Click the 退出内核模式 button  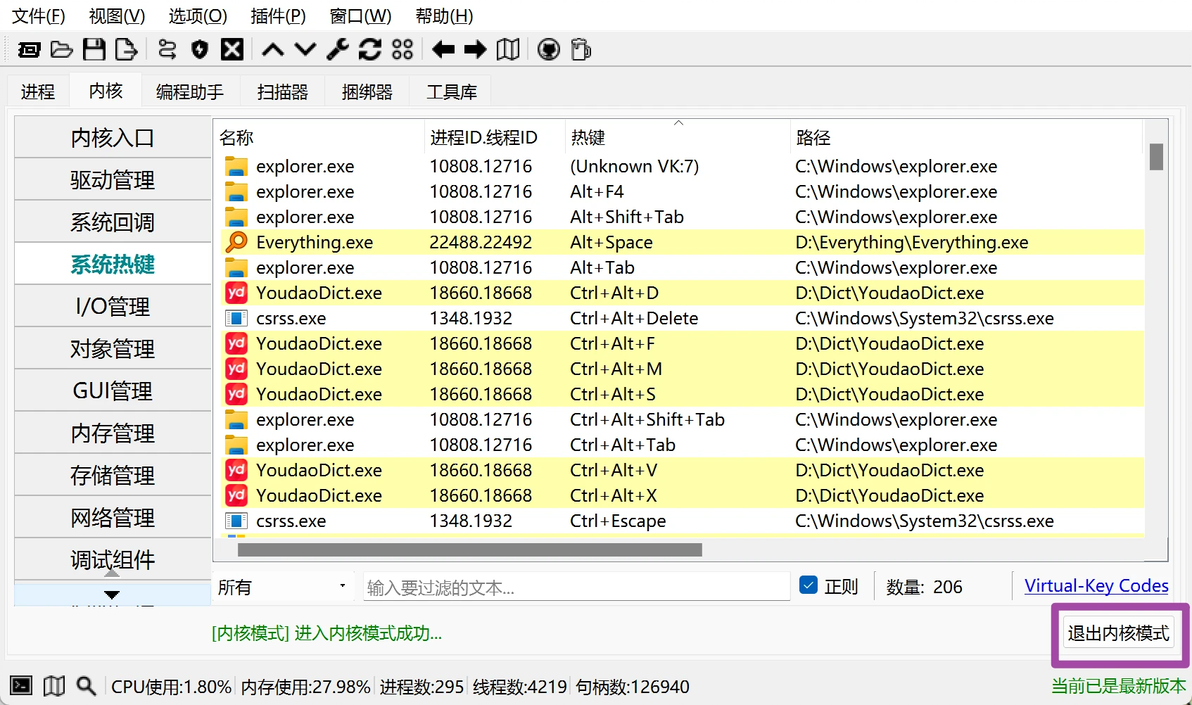point(1118,633)
